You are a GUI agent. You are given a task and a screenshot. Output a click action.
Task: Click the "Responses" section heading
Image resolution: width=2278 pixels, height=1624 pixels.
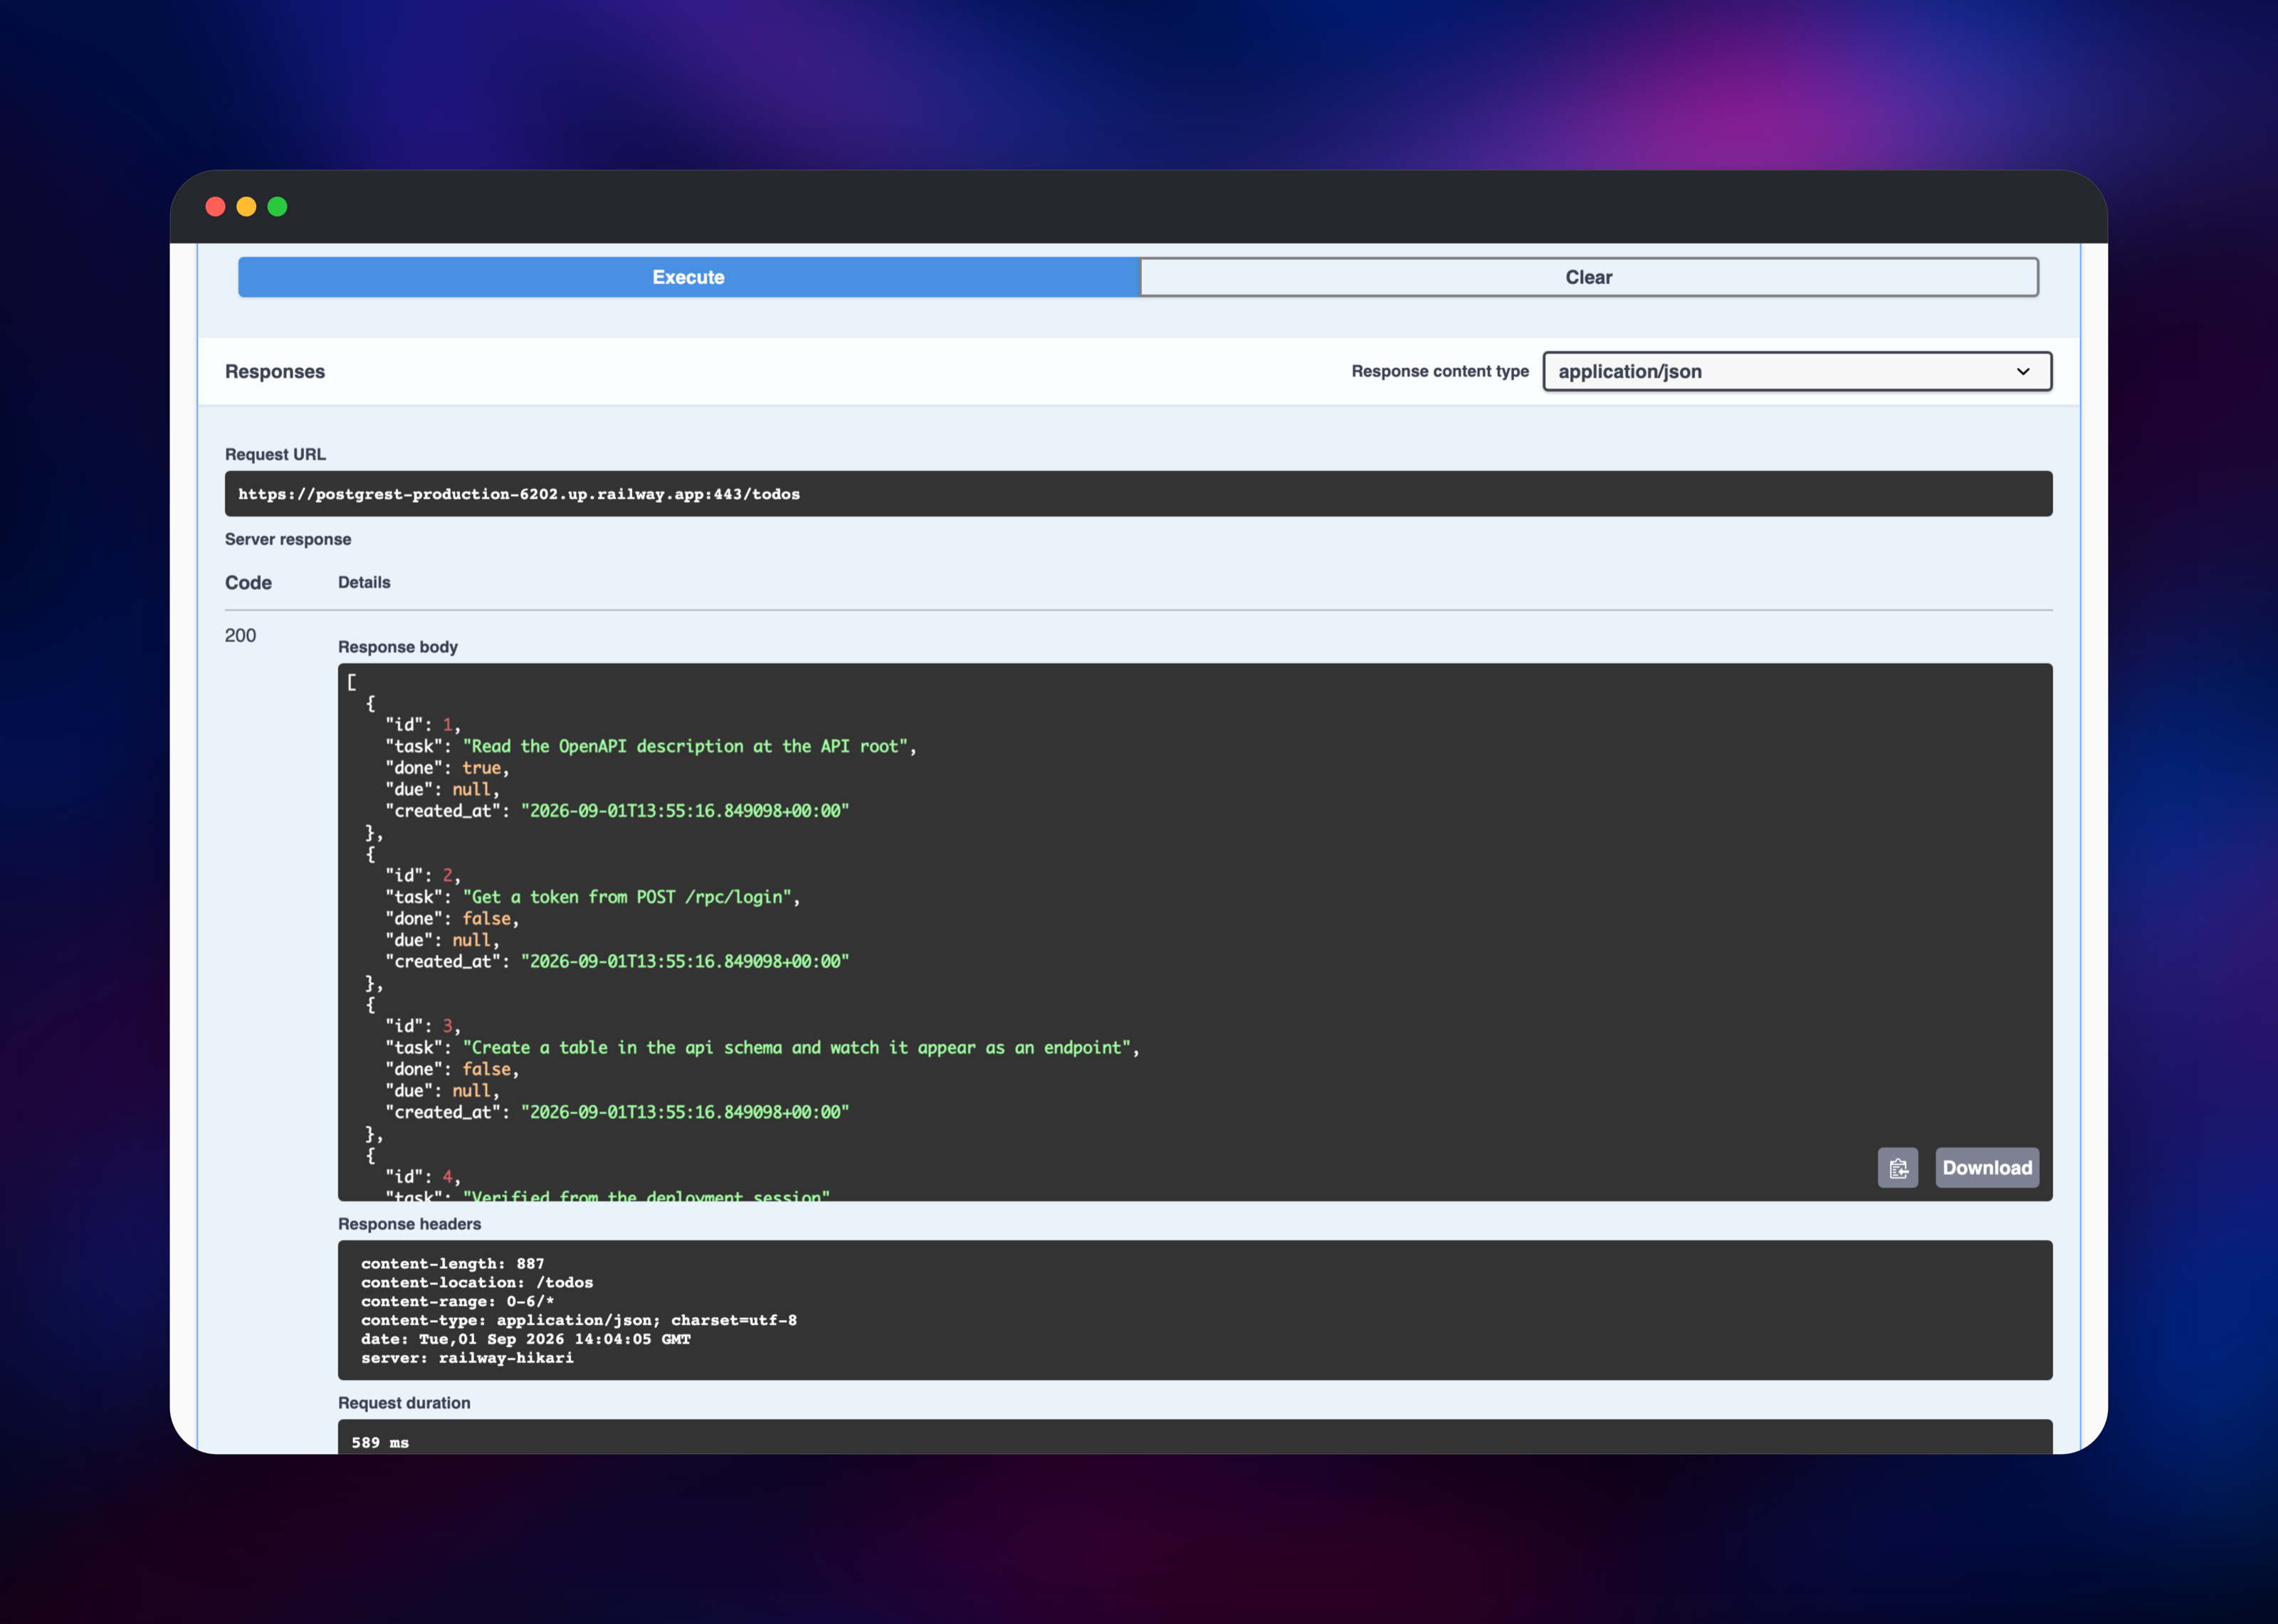click(x=275, y=371)
